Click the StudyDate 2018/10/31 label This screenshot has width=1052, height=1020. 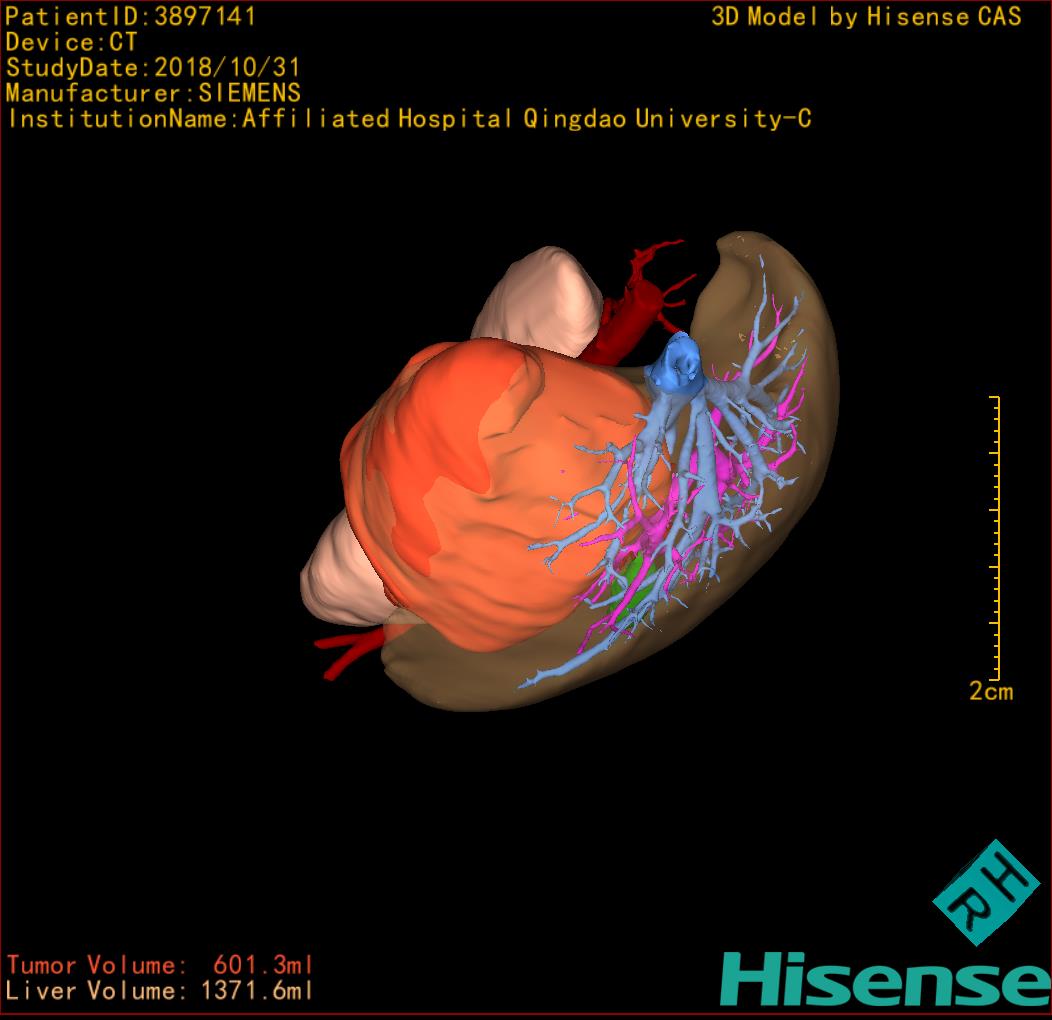[x=153, y=68]
